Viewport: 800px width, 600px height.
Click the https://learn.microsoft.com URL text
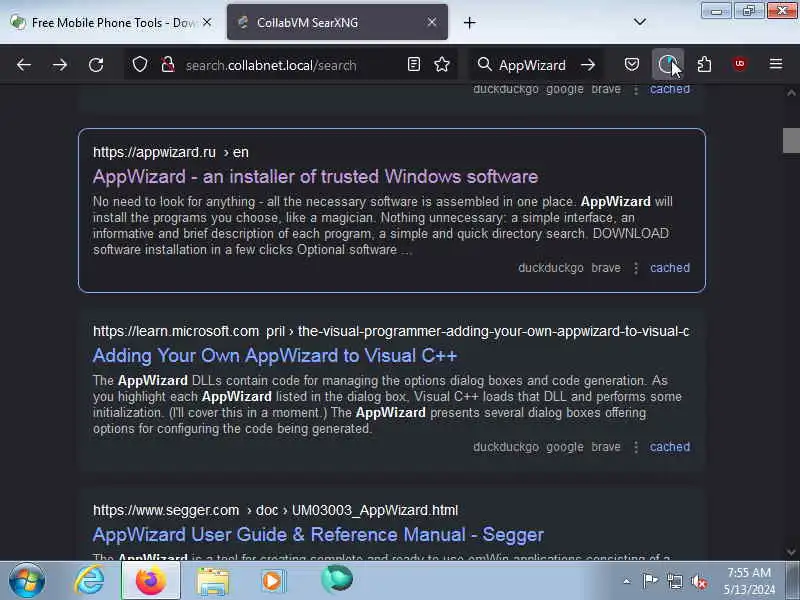click(176, 331)
